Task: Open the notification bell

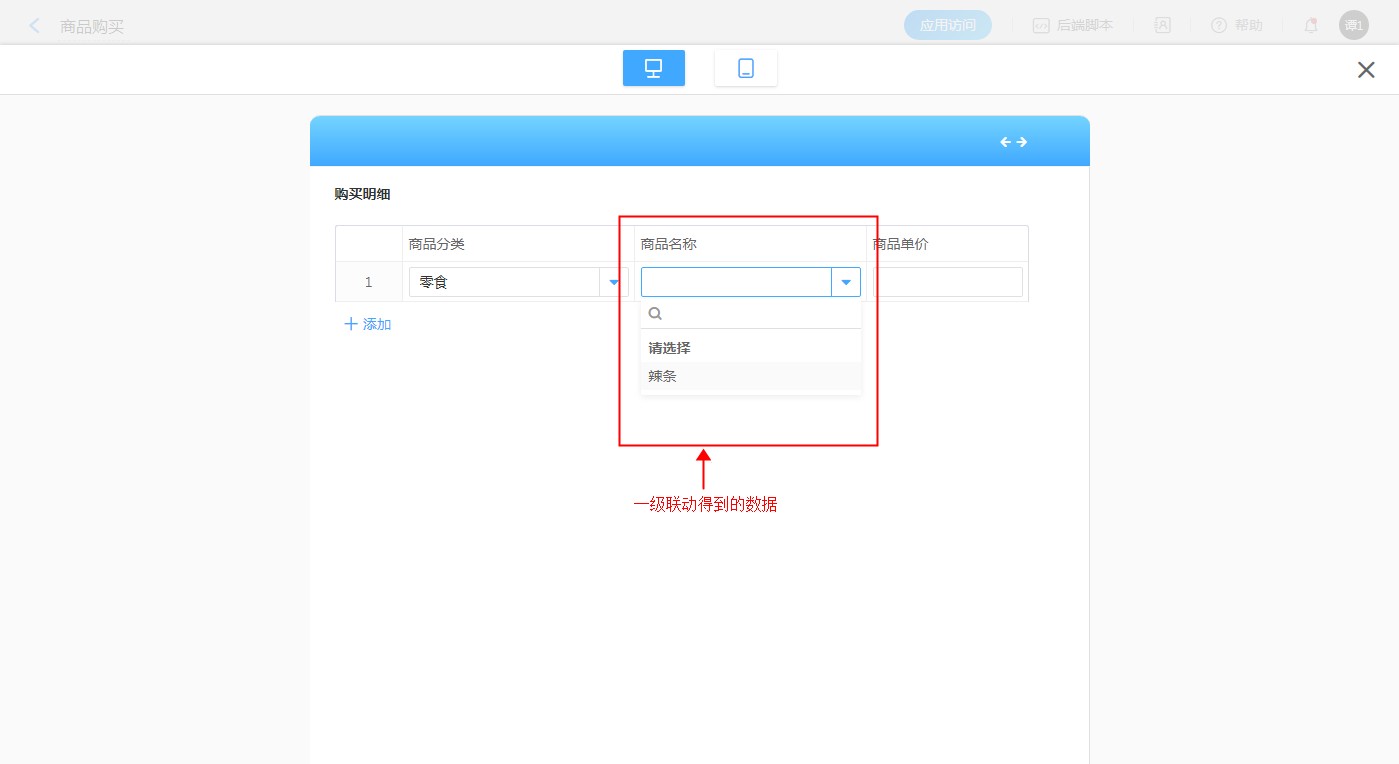Action: tap(1310, 26)
